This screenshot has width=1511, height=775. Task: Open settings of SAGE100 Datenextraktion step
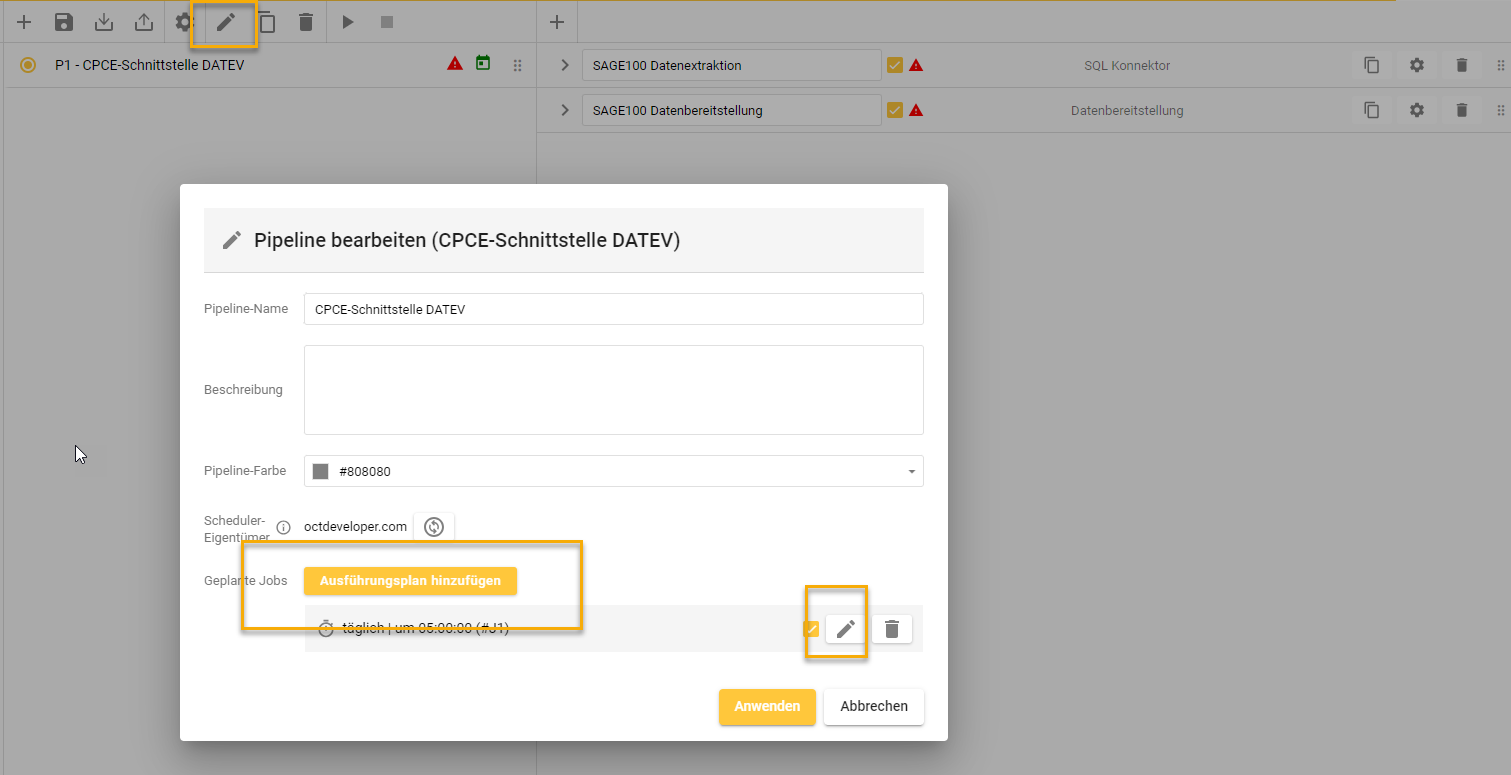click(x=1416, y=65)
